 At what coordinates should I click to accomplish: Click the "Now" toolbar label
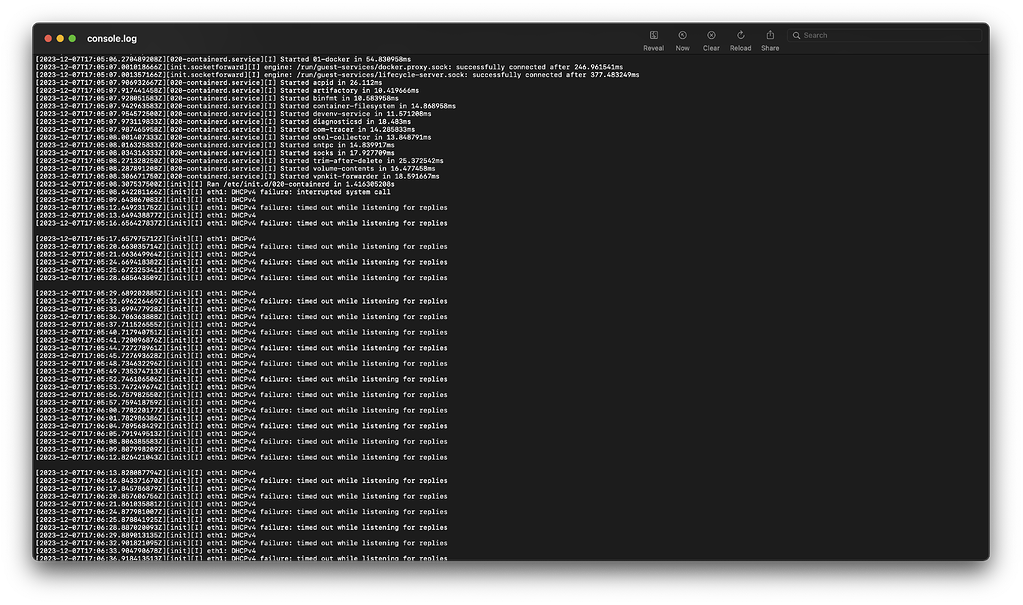[x=682, y=46]
